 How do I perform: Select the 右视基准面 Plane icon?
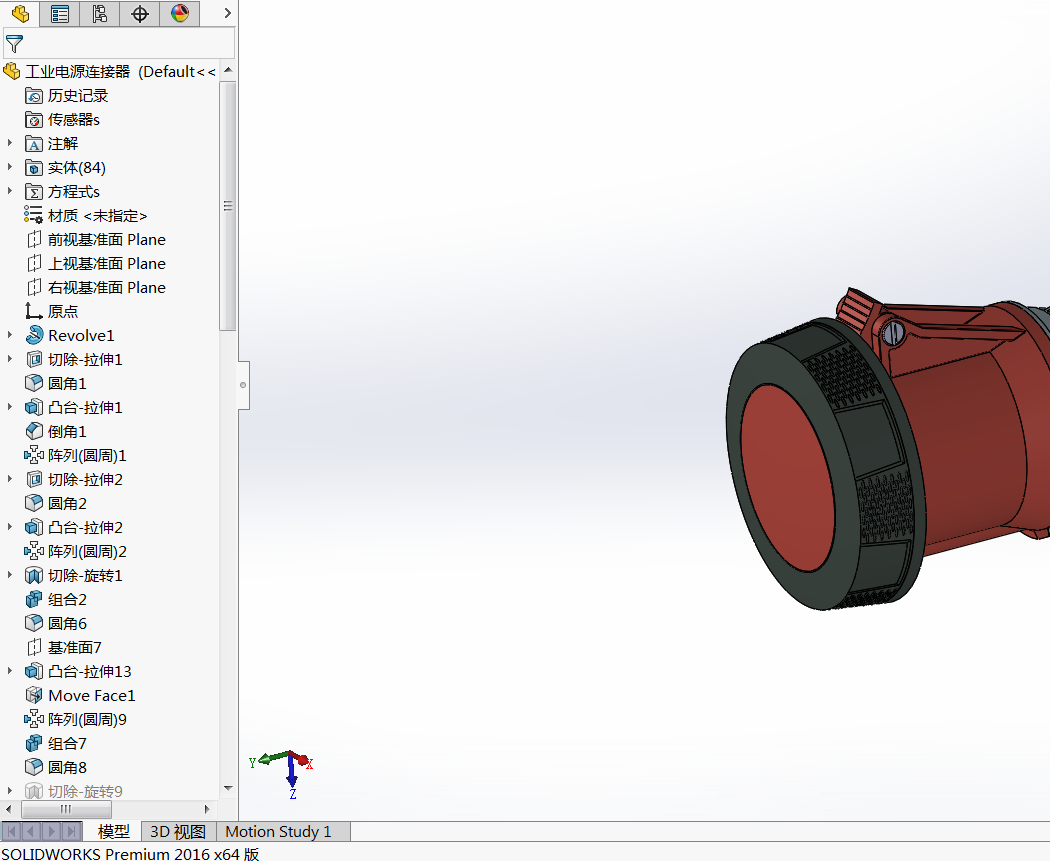[x=33, y=287]
